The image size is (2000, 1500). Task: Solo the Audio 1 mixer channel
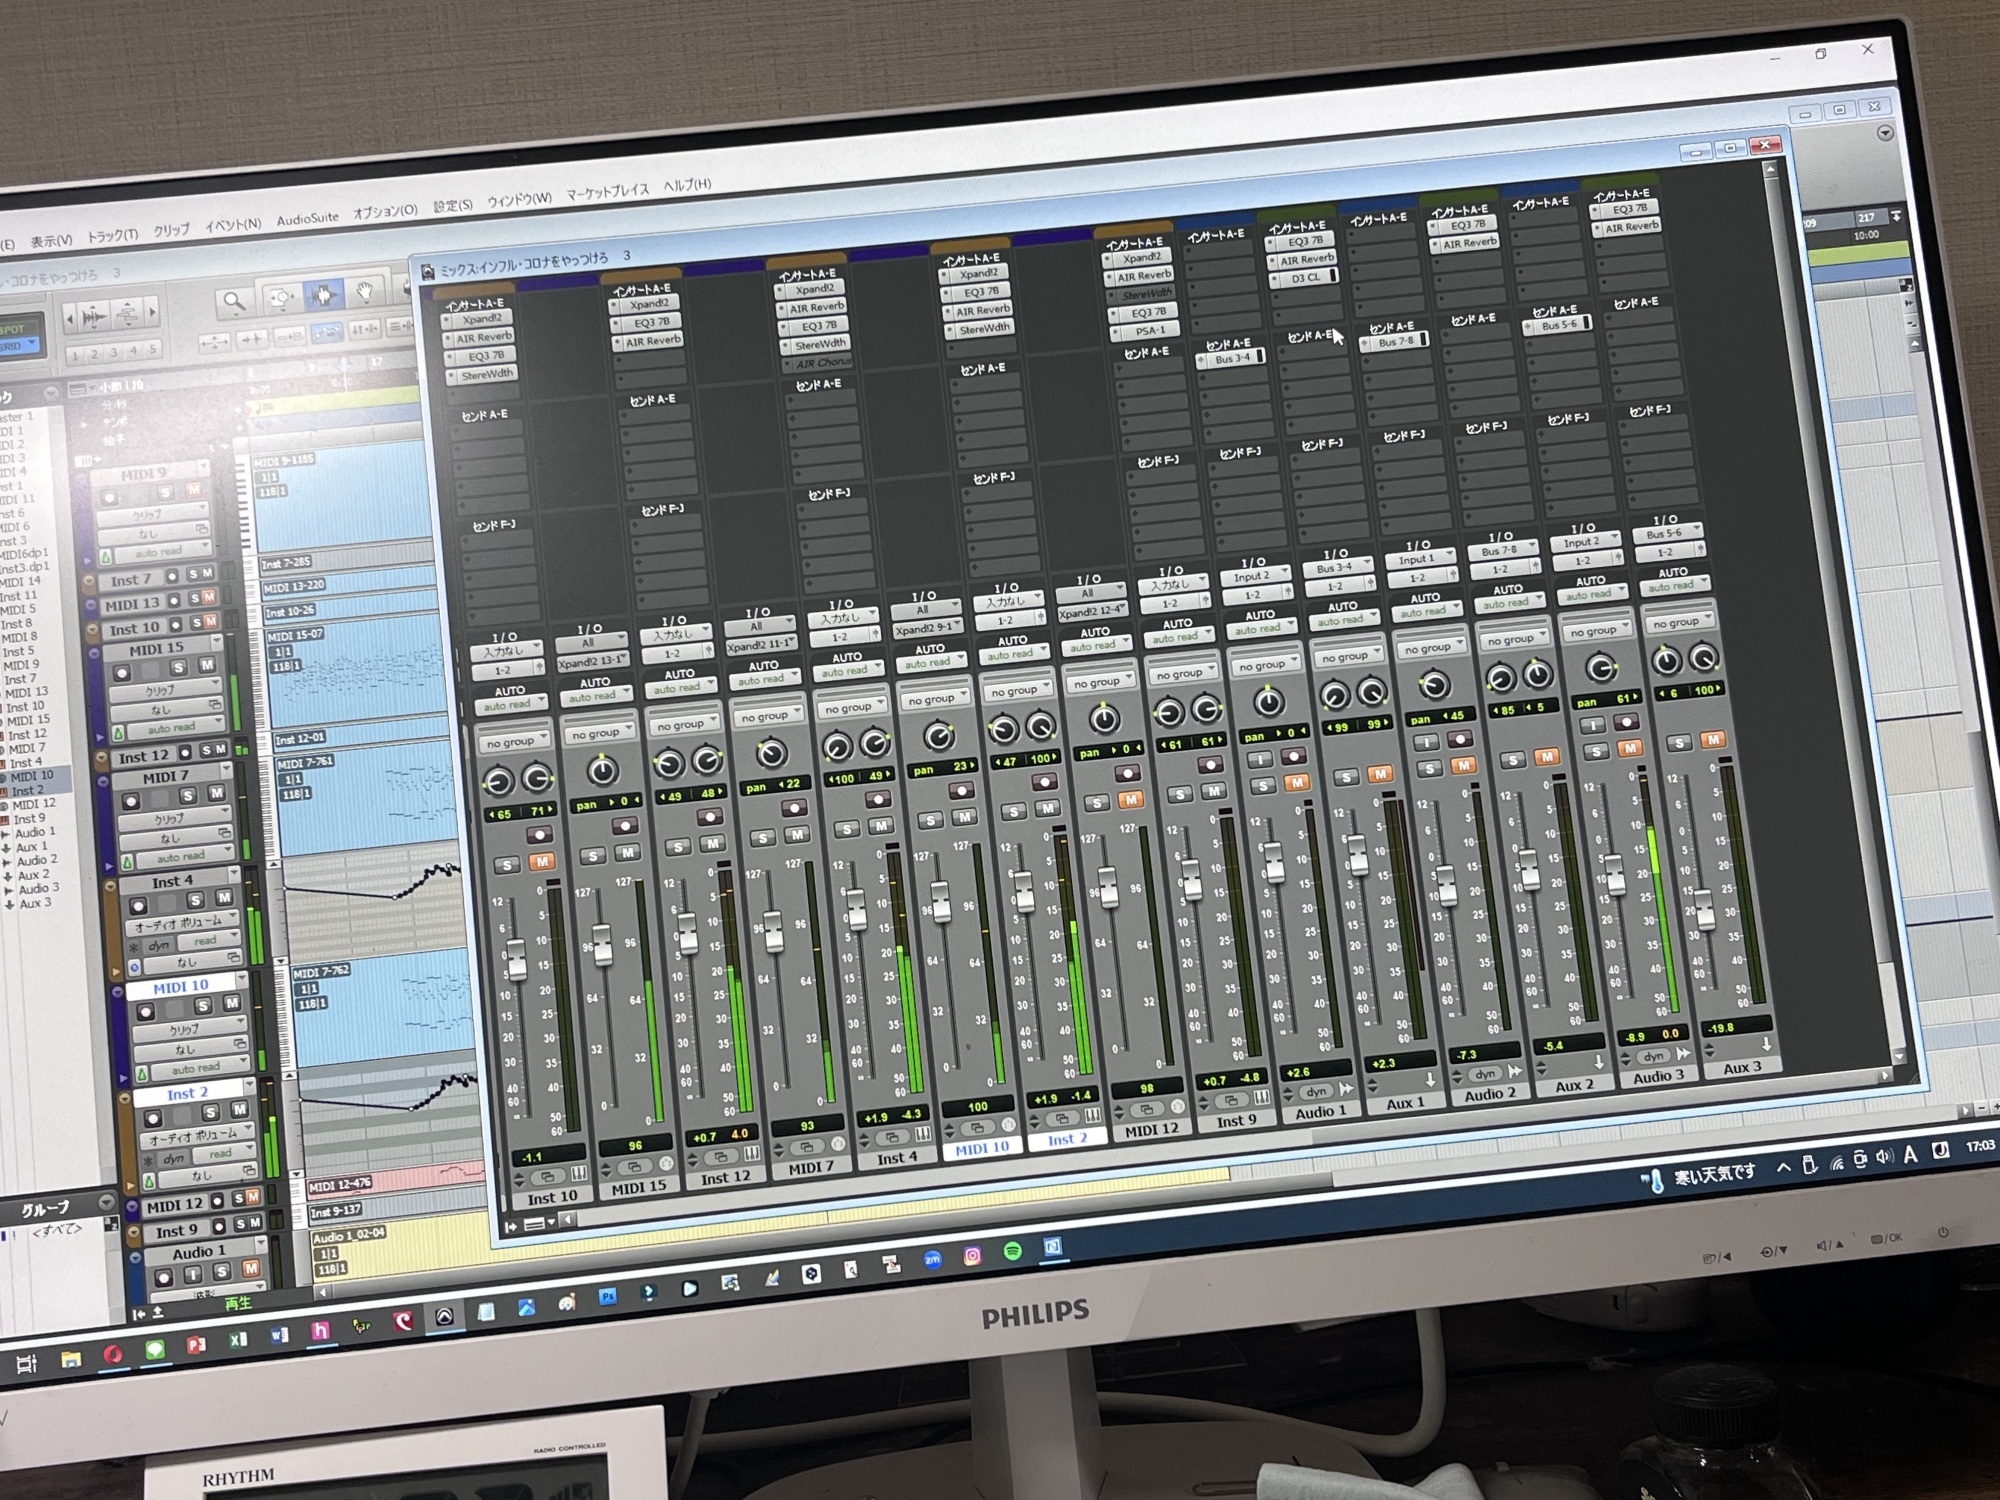coord(1264,786)
